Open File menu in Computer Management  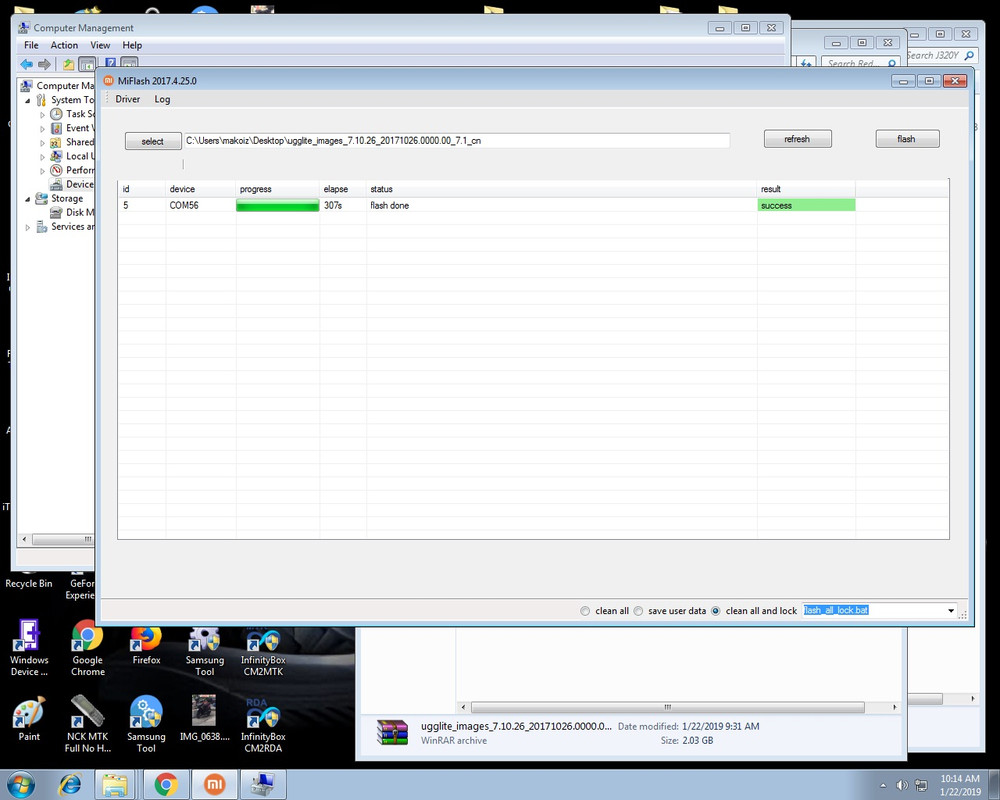31,45
